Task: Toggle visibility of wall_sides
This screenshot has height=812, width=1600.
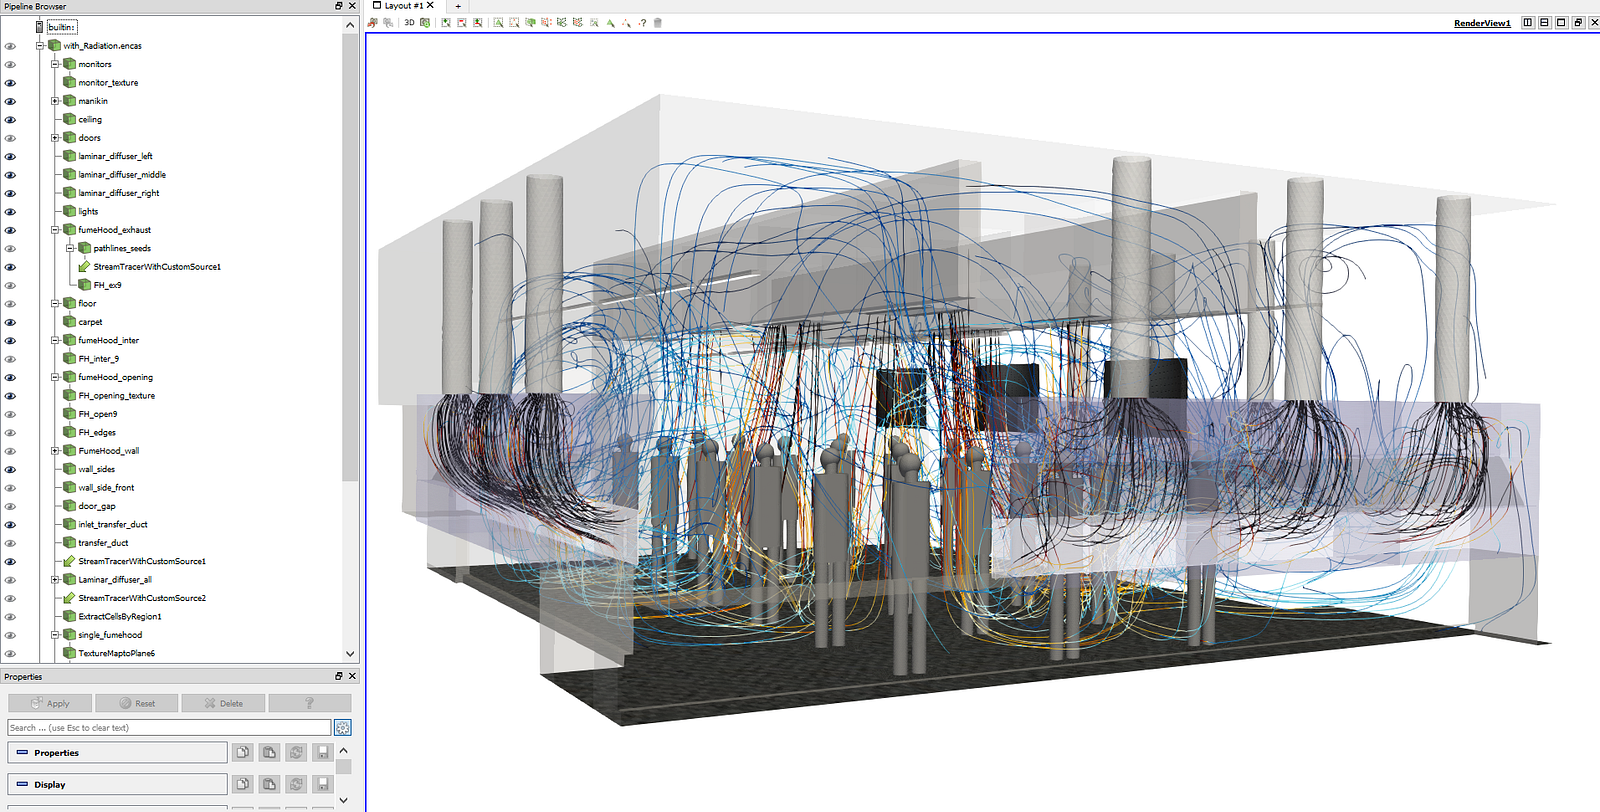Action: tap(10, 469)
